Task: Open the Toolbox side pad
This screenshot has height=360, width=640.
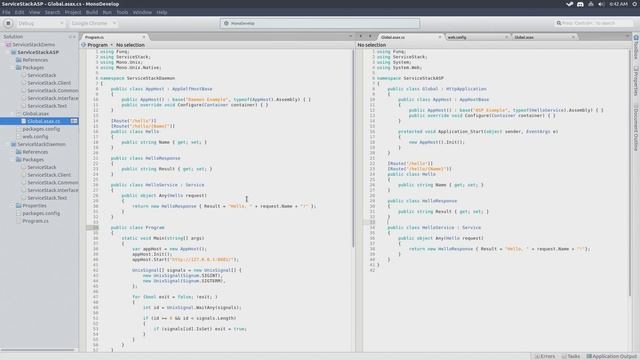Action: (x=636, y=48)
